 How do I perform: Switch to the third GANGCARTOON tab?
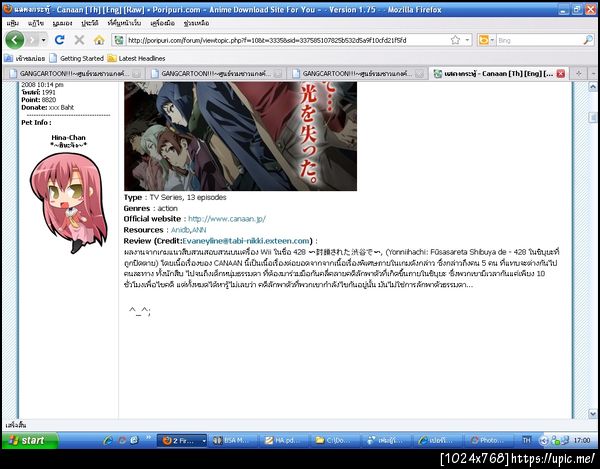[x=356, y=73]
